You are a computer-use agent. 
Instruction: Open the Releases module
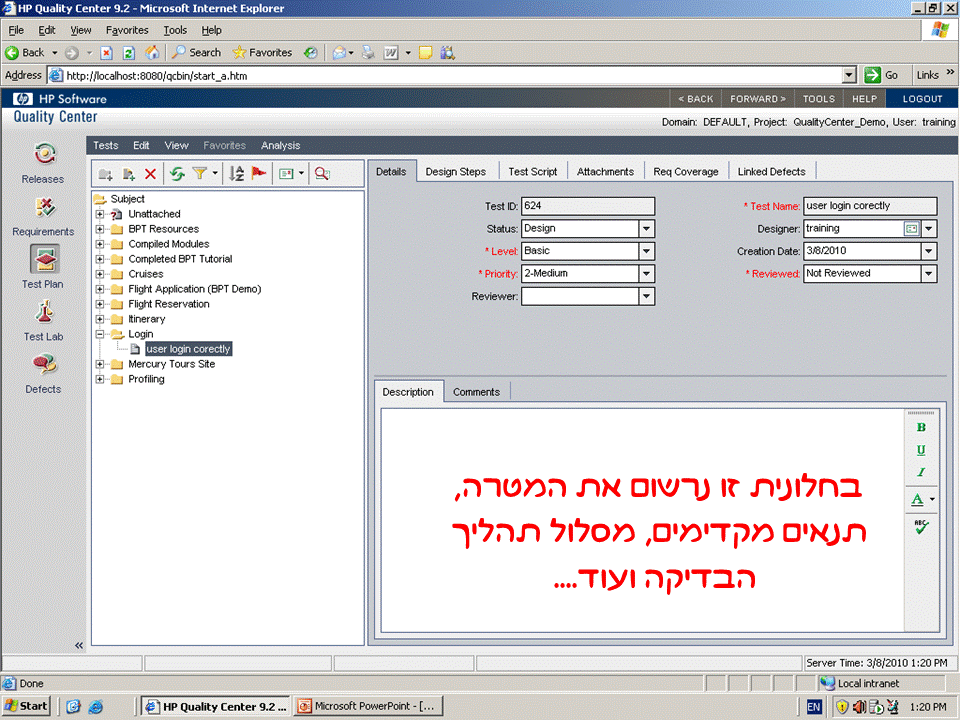pyautogui.click(x=43, y=163)
